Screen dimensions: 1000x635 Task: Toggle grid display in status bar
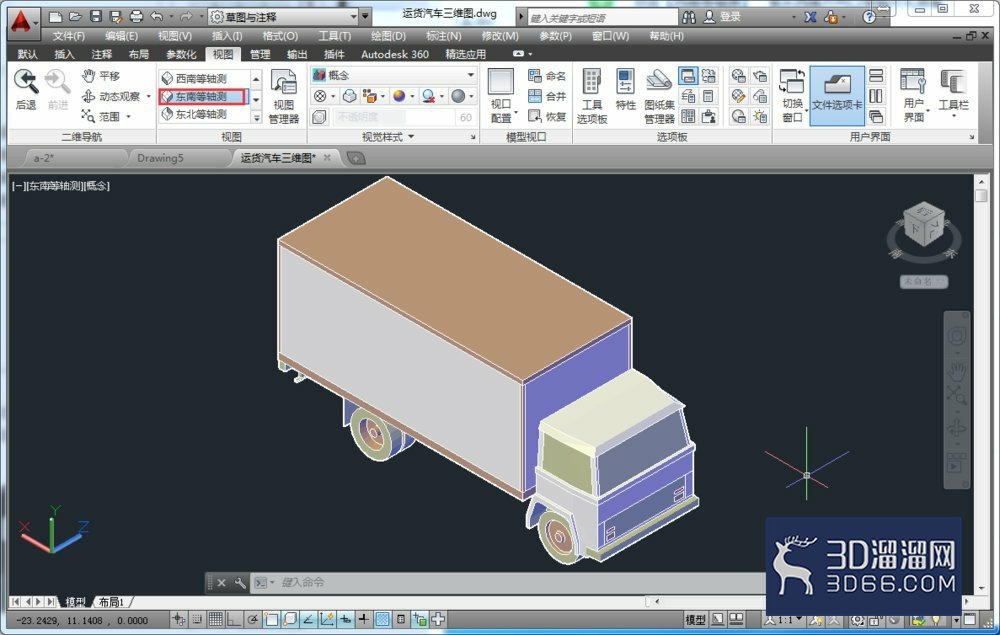click(x=216, y=619)
